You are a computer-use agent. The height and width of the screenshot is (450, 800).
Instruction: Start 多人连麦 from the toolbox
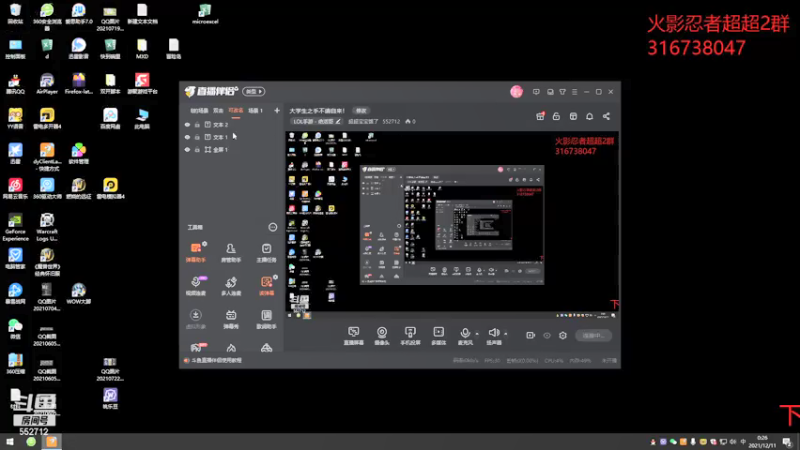(x=231, y=286)
